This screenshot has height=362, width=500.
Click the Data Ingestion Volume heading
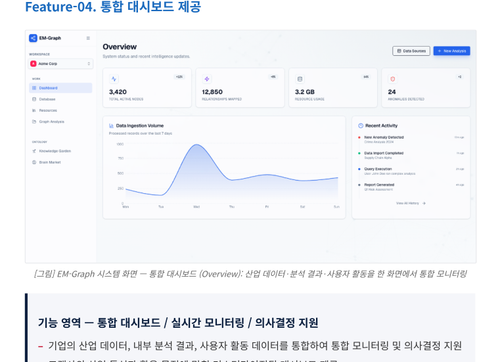(x=140, y=126)
